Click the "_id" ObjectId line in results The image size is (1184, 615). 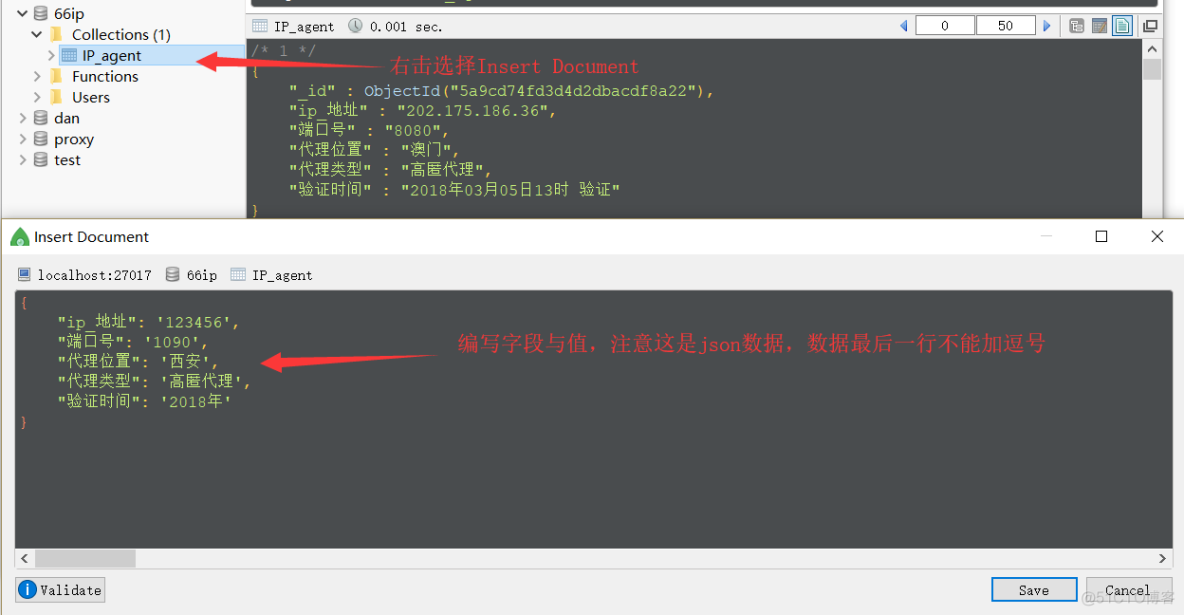(501, 91)
